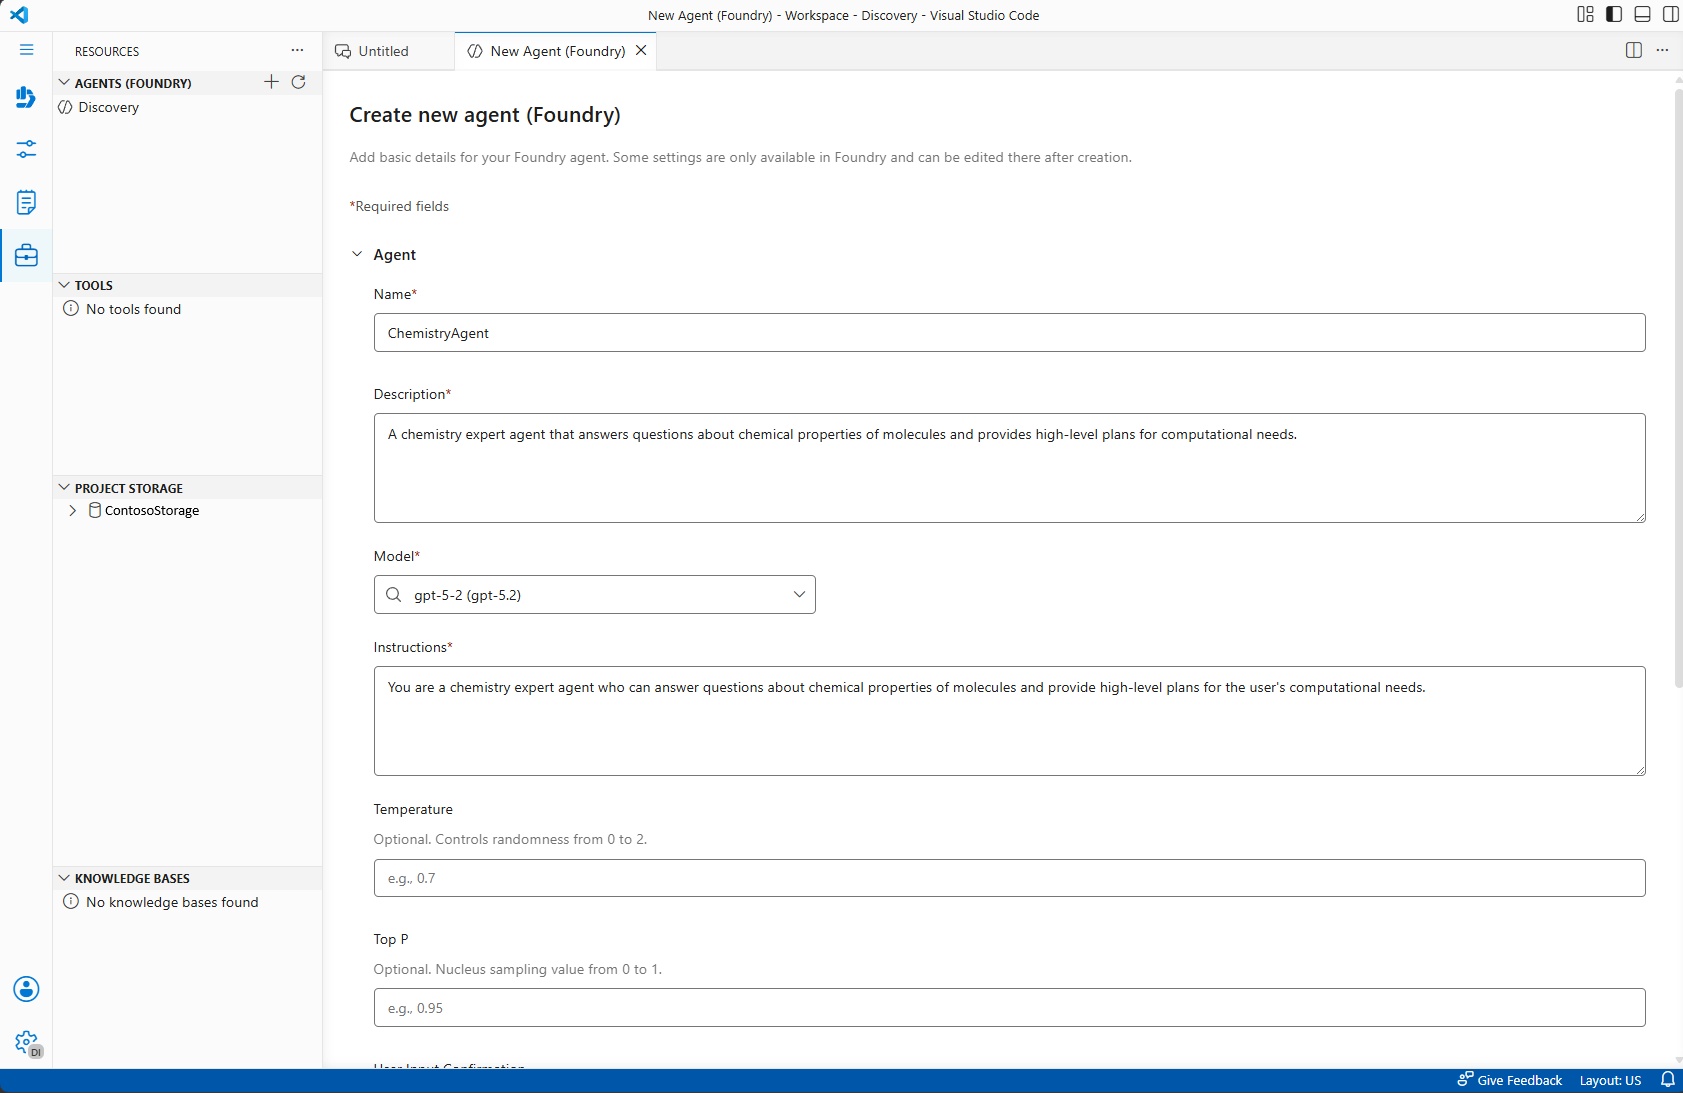Expand the ContosoStorage node
The width and height of the screenshot is (1683, 1093).
coord(72,510)
